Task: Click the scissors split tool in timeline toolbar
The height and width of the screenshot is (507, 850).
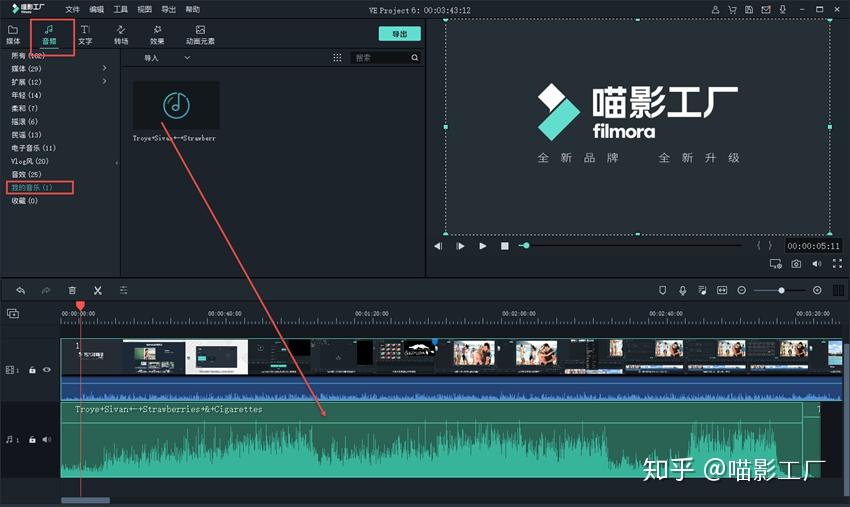Action: [98, 291]
